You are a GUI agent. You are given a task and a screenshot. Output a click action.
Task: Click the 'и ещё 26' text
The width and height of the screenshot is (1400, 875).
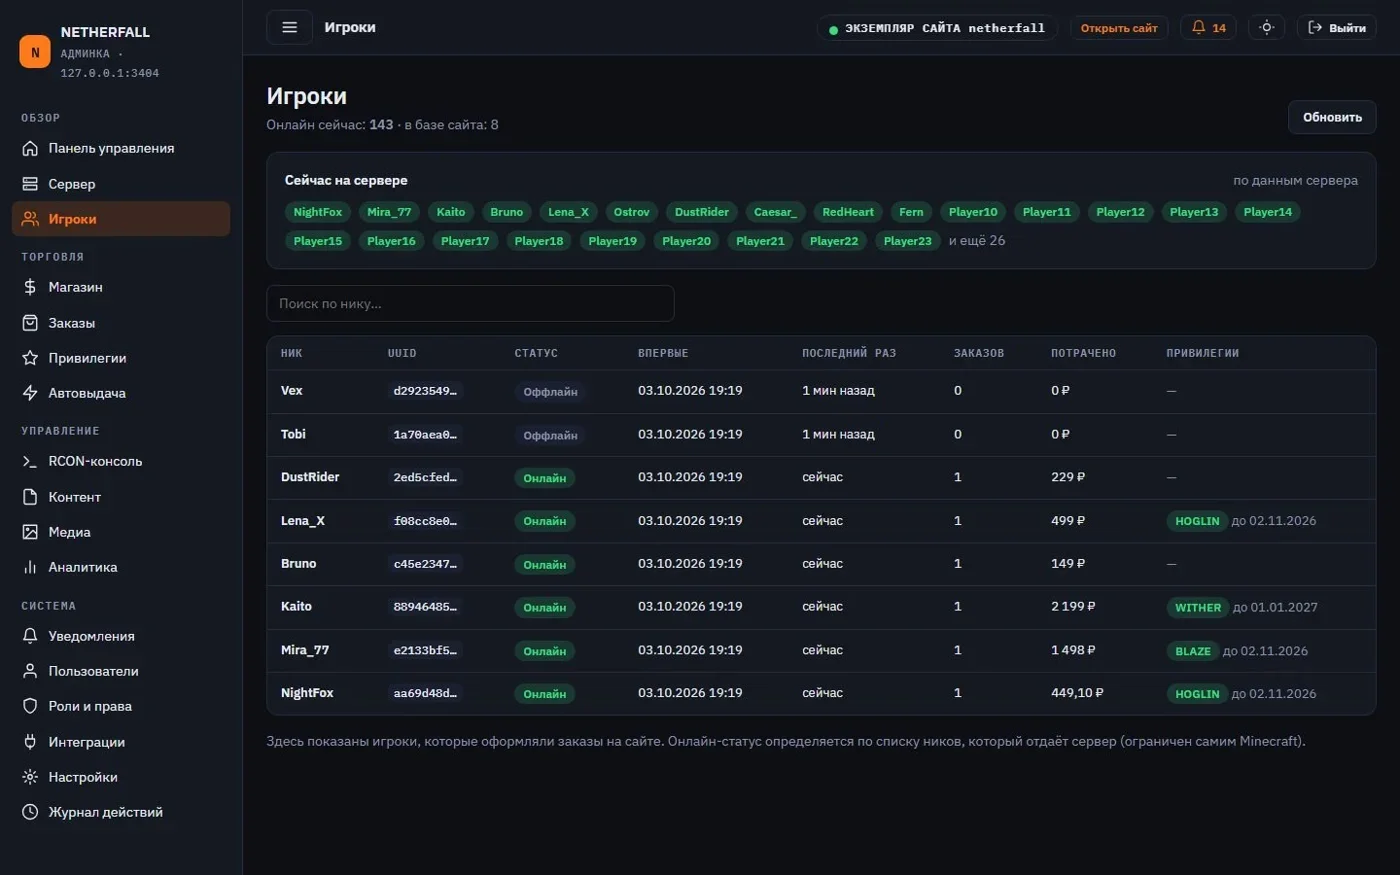977,241
